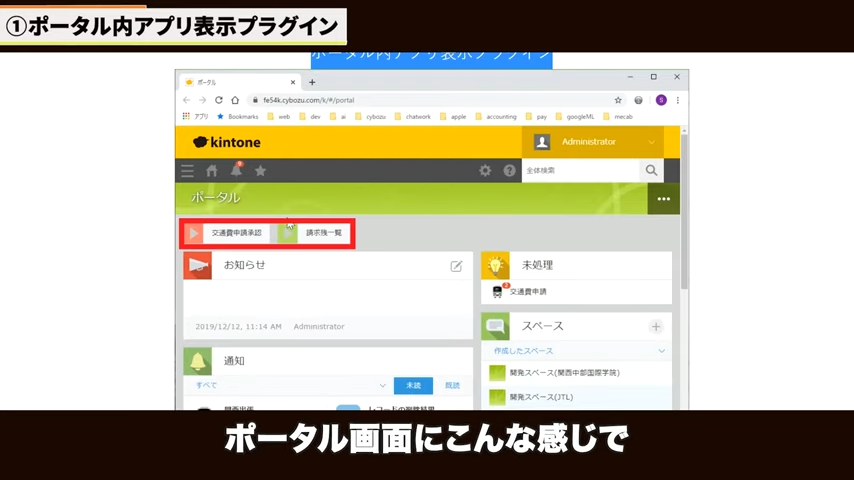The image size is (854, 480).
Task: Bookmark this page with the star icon
Action: pyautogui.click(x=618, y=100)
